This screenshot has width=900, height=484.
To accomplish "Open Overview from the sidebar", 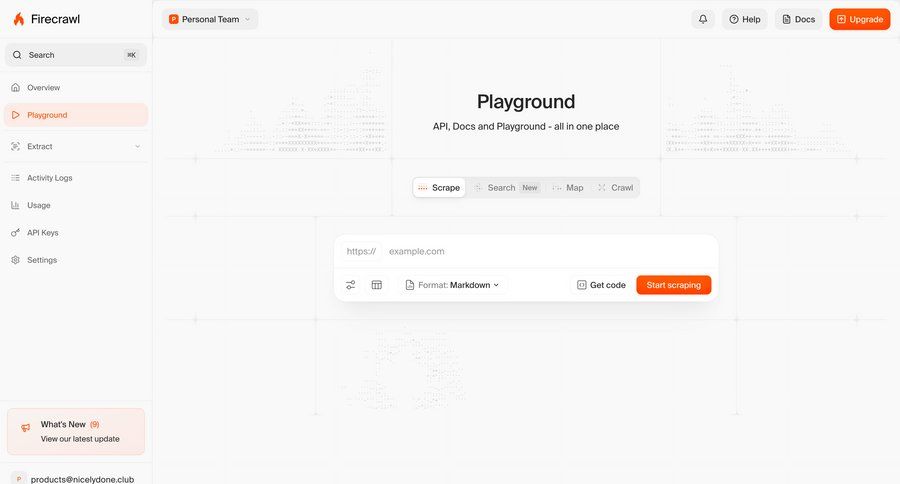I will [43, 88].
